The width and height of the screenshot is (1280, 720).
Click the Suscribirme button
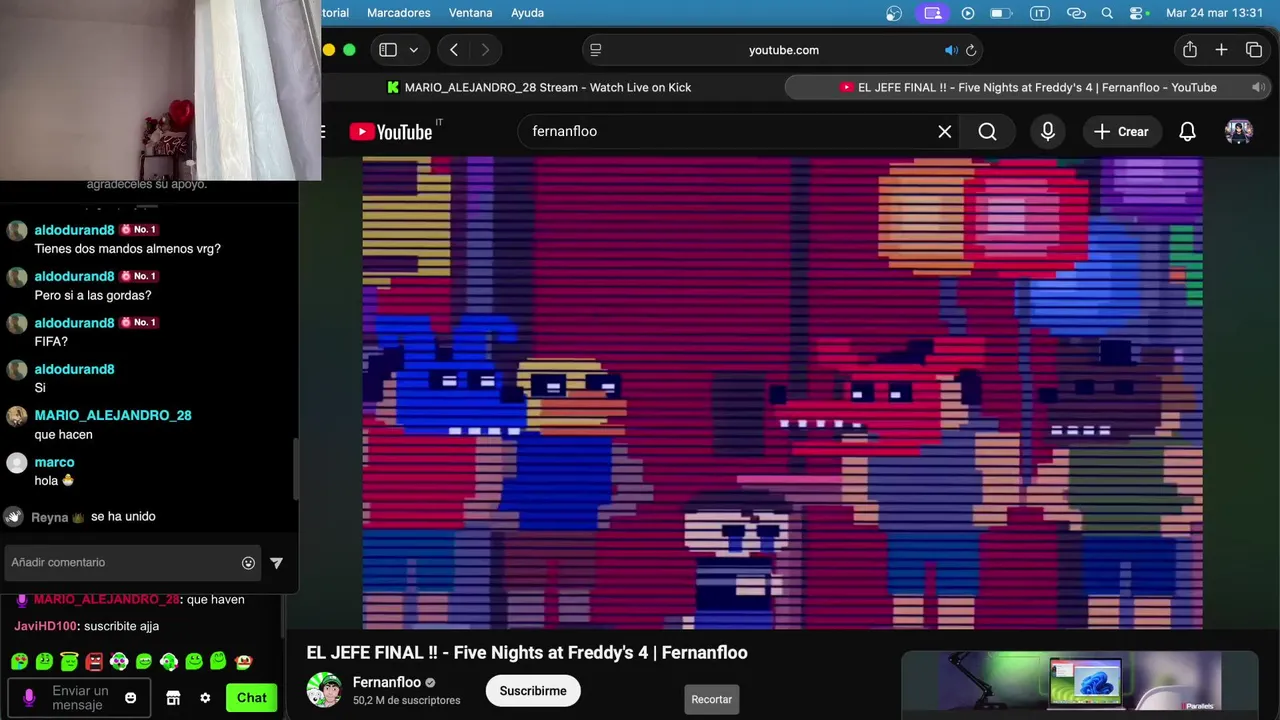pyautogui.click(x=533, y=691)
